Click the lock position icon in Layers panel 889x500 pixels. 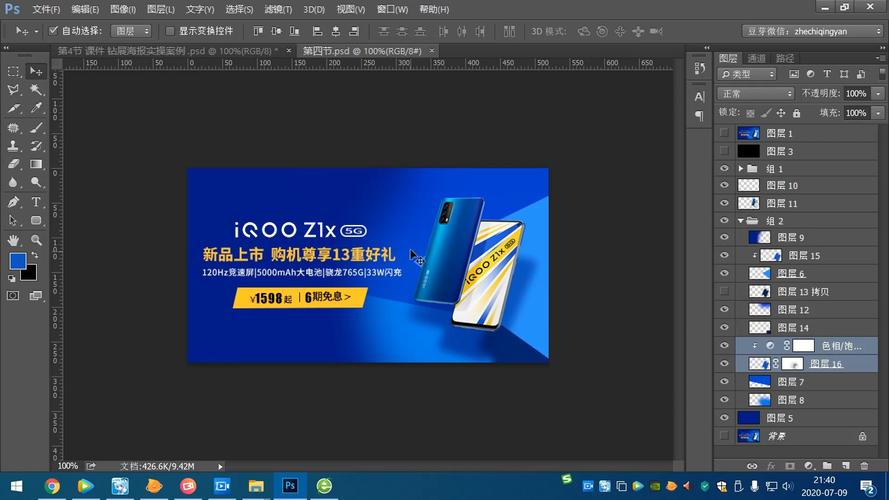pyautogui.click(x=781, y=113)
